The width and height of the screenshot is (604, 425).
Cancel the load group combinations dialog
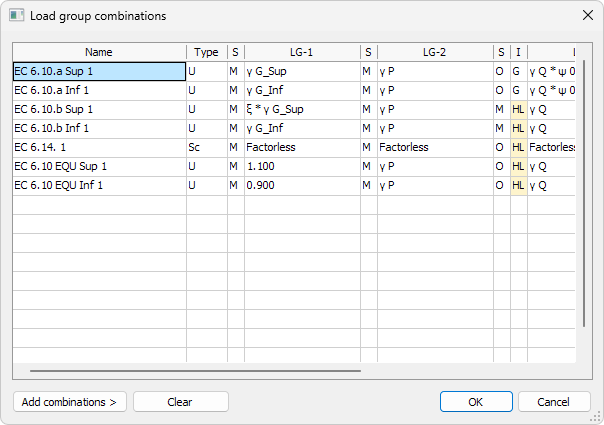coord(554,402)
